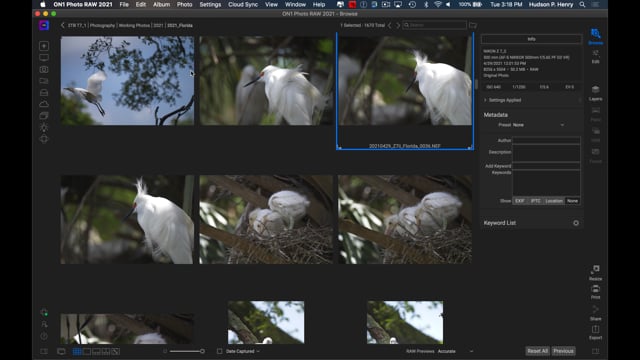Go to previous photo arrow near search
The height and width of the screenshot is (360, 640).
[x=390, y=25]
